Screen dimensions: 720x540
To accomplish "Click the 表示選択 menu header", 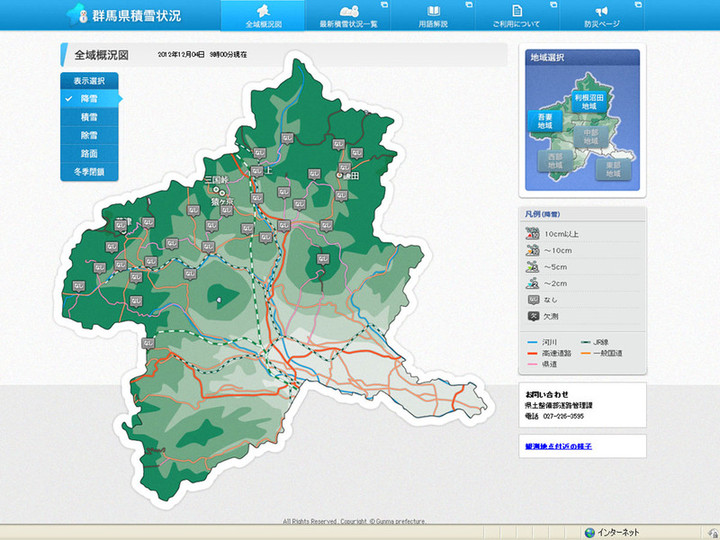I will (90, 81).
